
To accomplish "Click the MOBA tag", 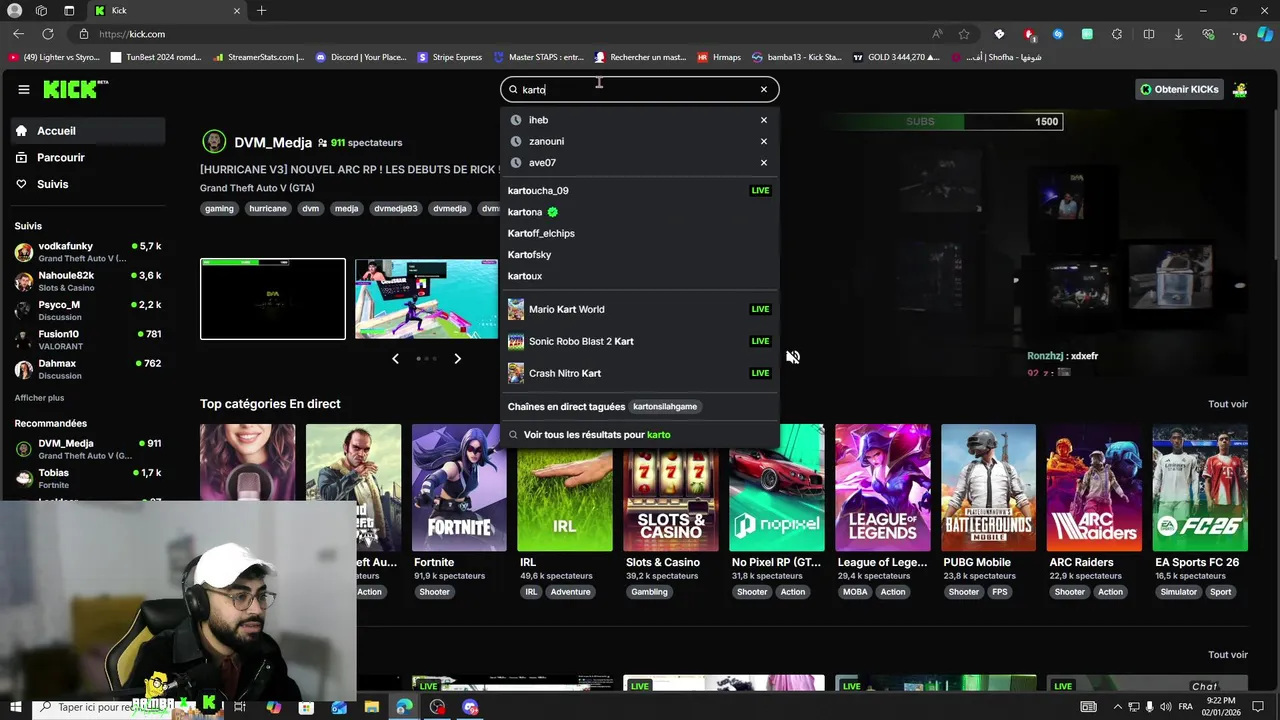I will click(855, 592).
